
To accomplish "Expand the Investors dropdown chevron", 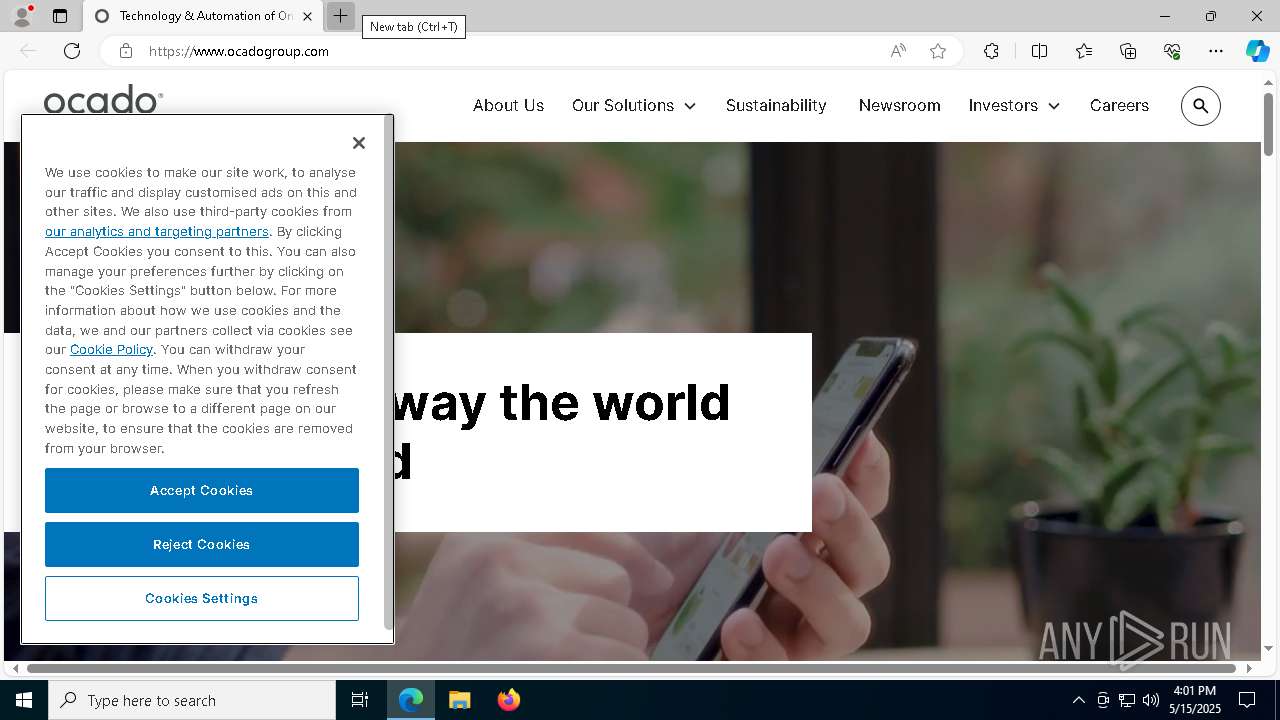I will pos(1054,106).
